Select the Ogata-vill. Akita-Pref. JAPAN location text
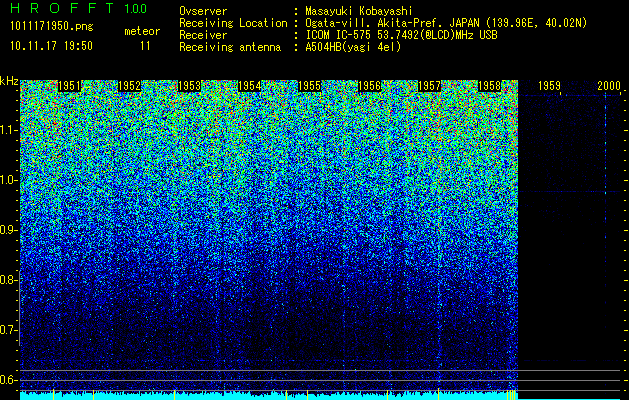The height and width of the screenshot is (400, 629). [446, 23]
